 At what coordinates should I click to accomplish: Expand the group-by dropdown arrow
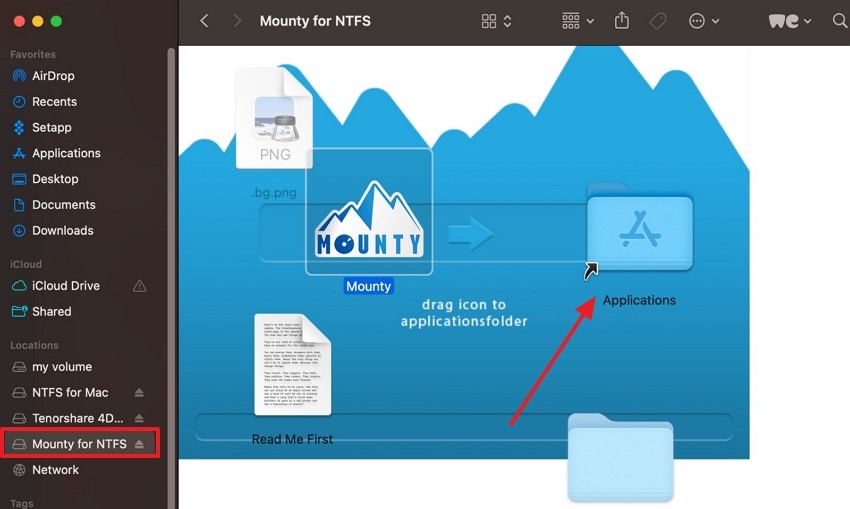590,21
